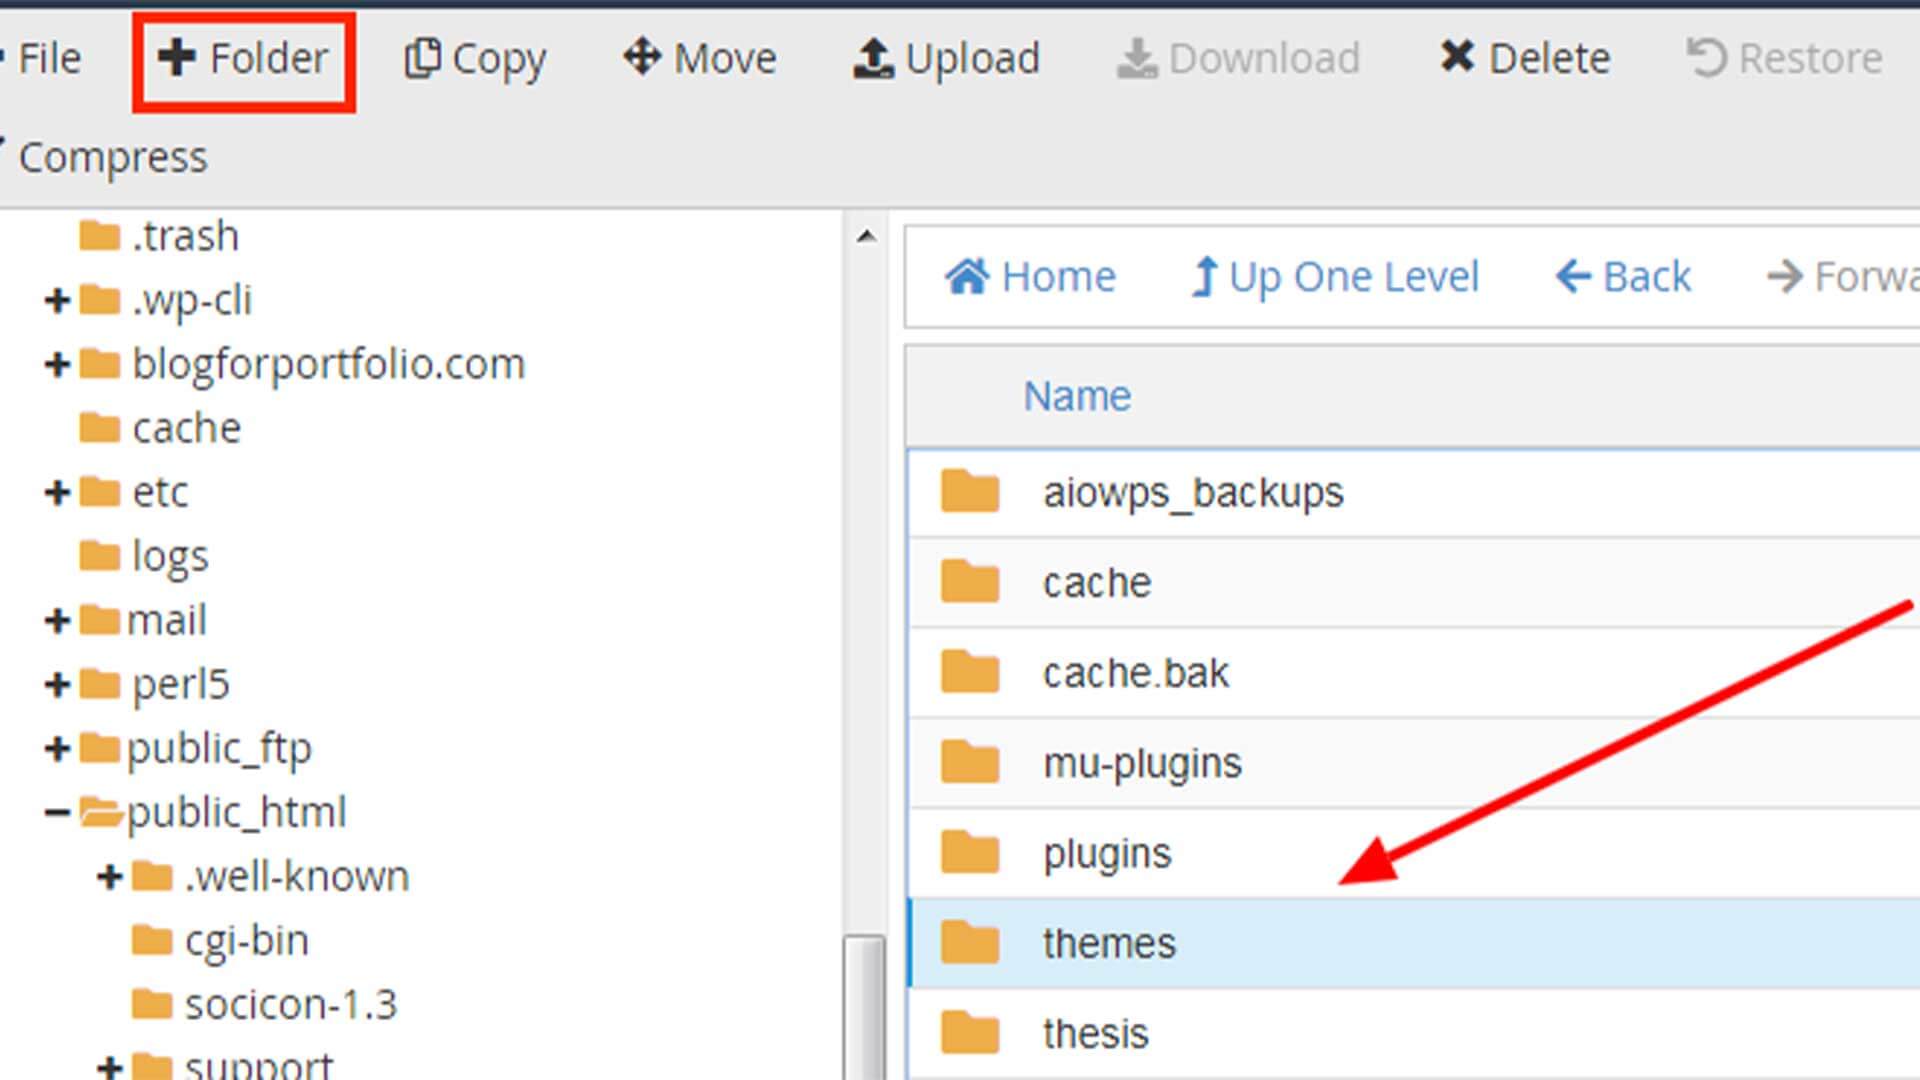1920x1080 pixels.
Task: Select the mu-plugins folder row
Action: (x=1414, y=763)
